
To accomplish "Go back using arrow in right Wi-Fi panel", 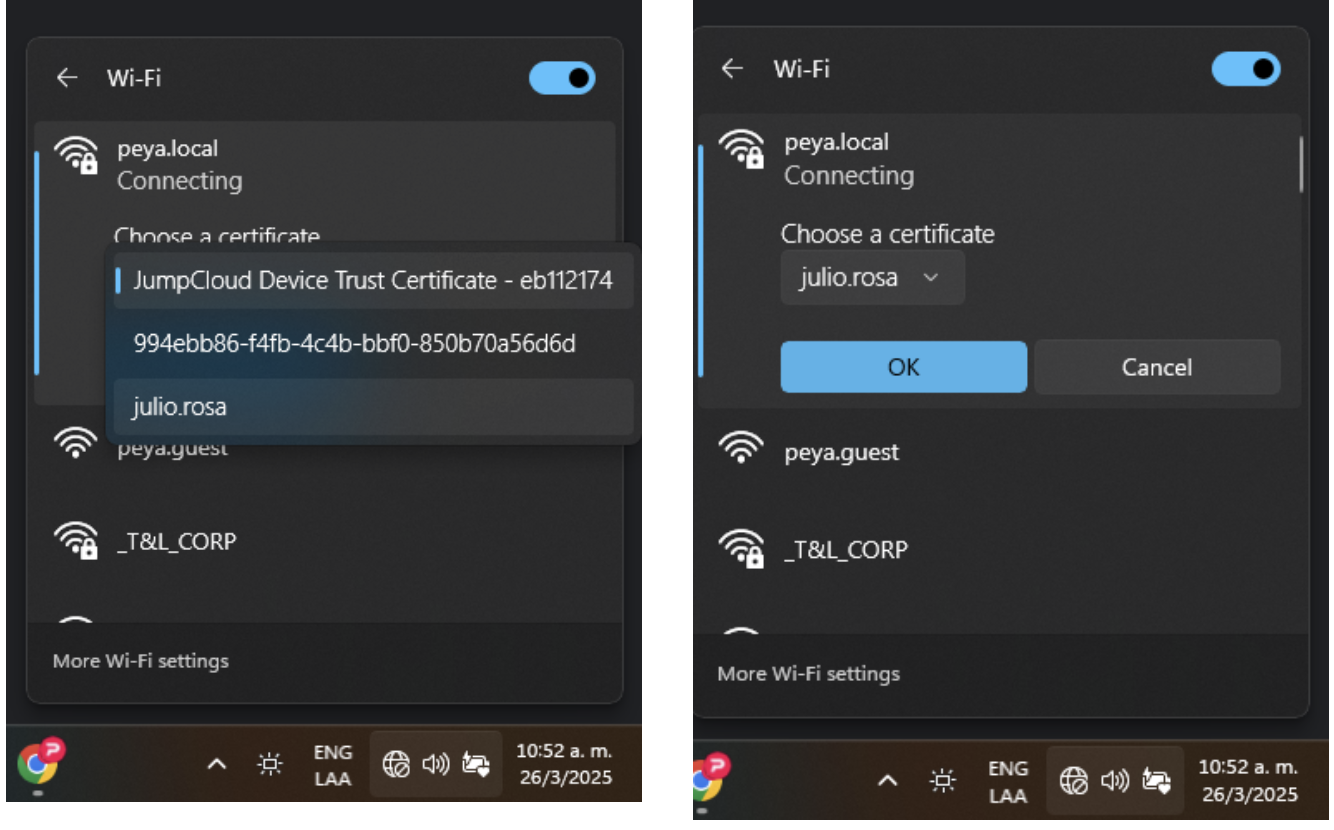I will (733, 68).
